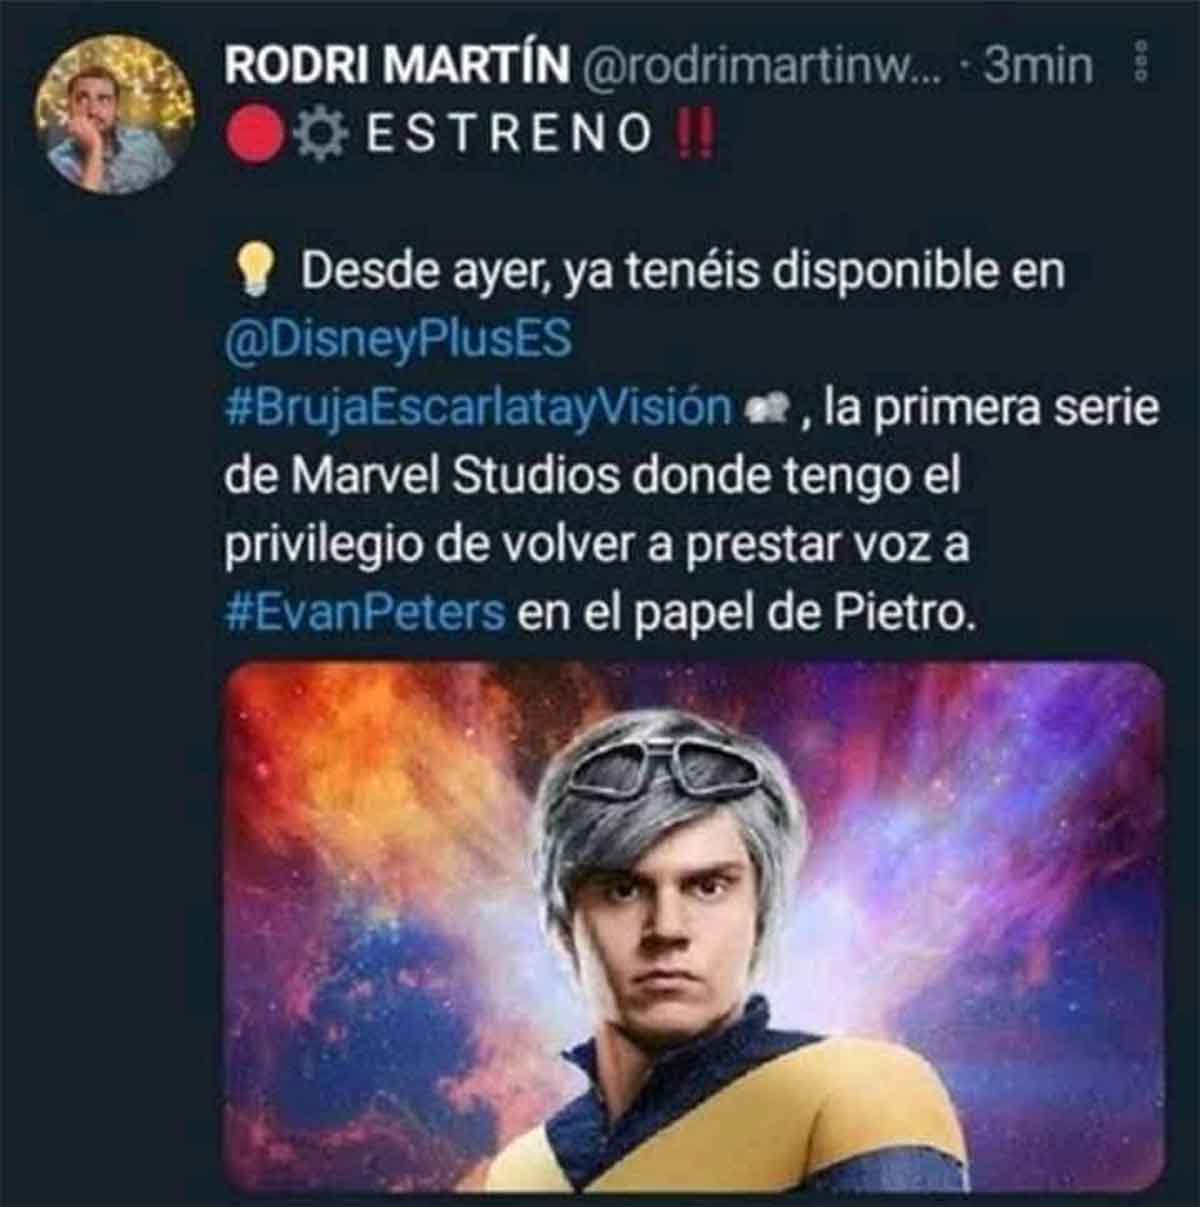The height and width of the screenshot is (1207, 1200).
Task: Click the gear emoji next to ESTRENO
Action: (x=322, y=133)
